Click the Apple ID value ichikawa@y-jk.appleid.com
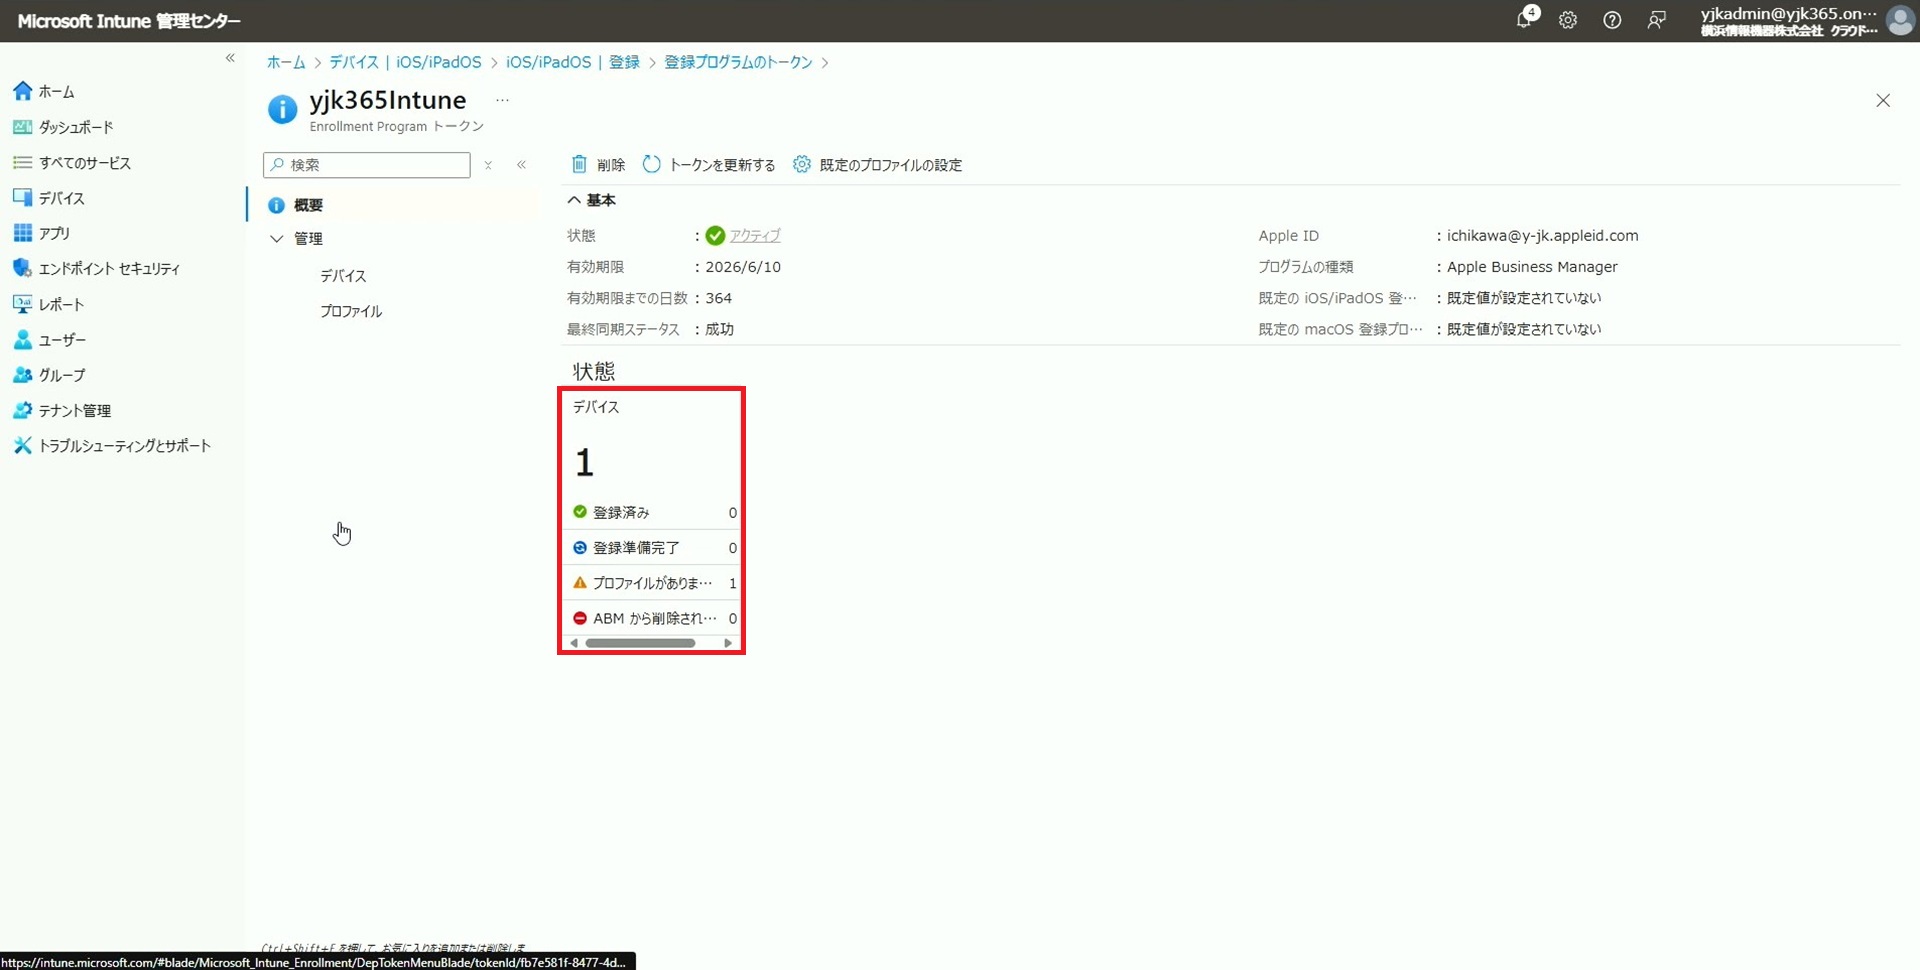 pyautogui.click(x=1542, y=236)
